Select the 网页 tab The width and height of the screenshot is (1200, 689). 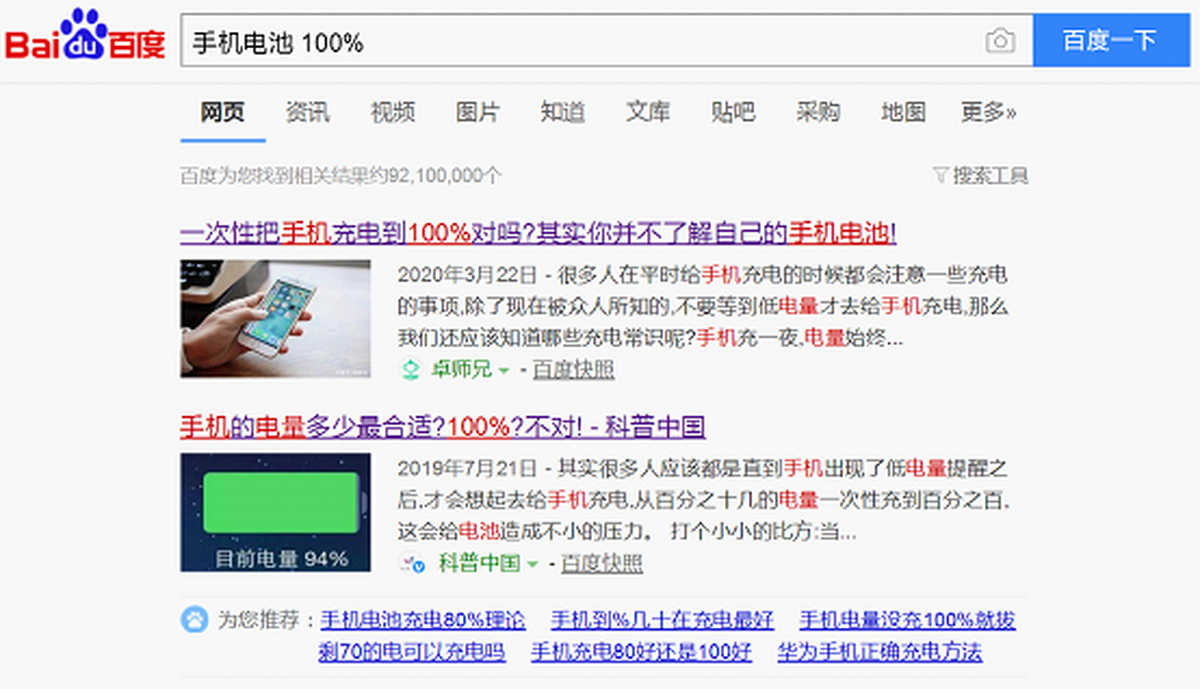pyautogui.click(x=222, y=113)
